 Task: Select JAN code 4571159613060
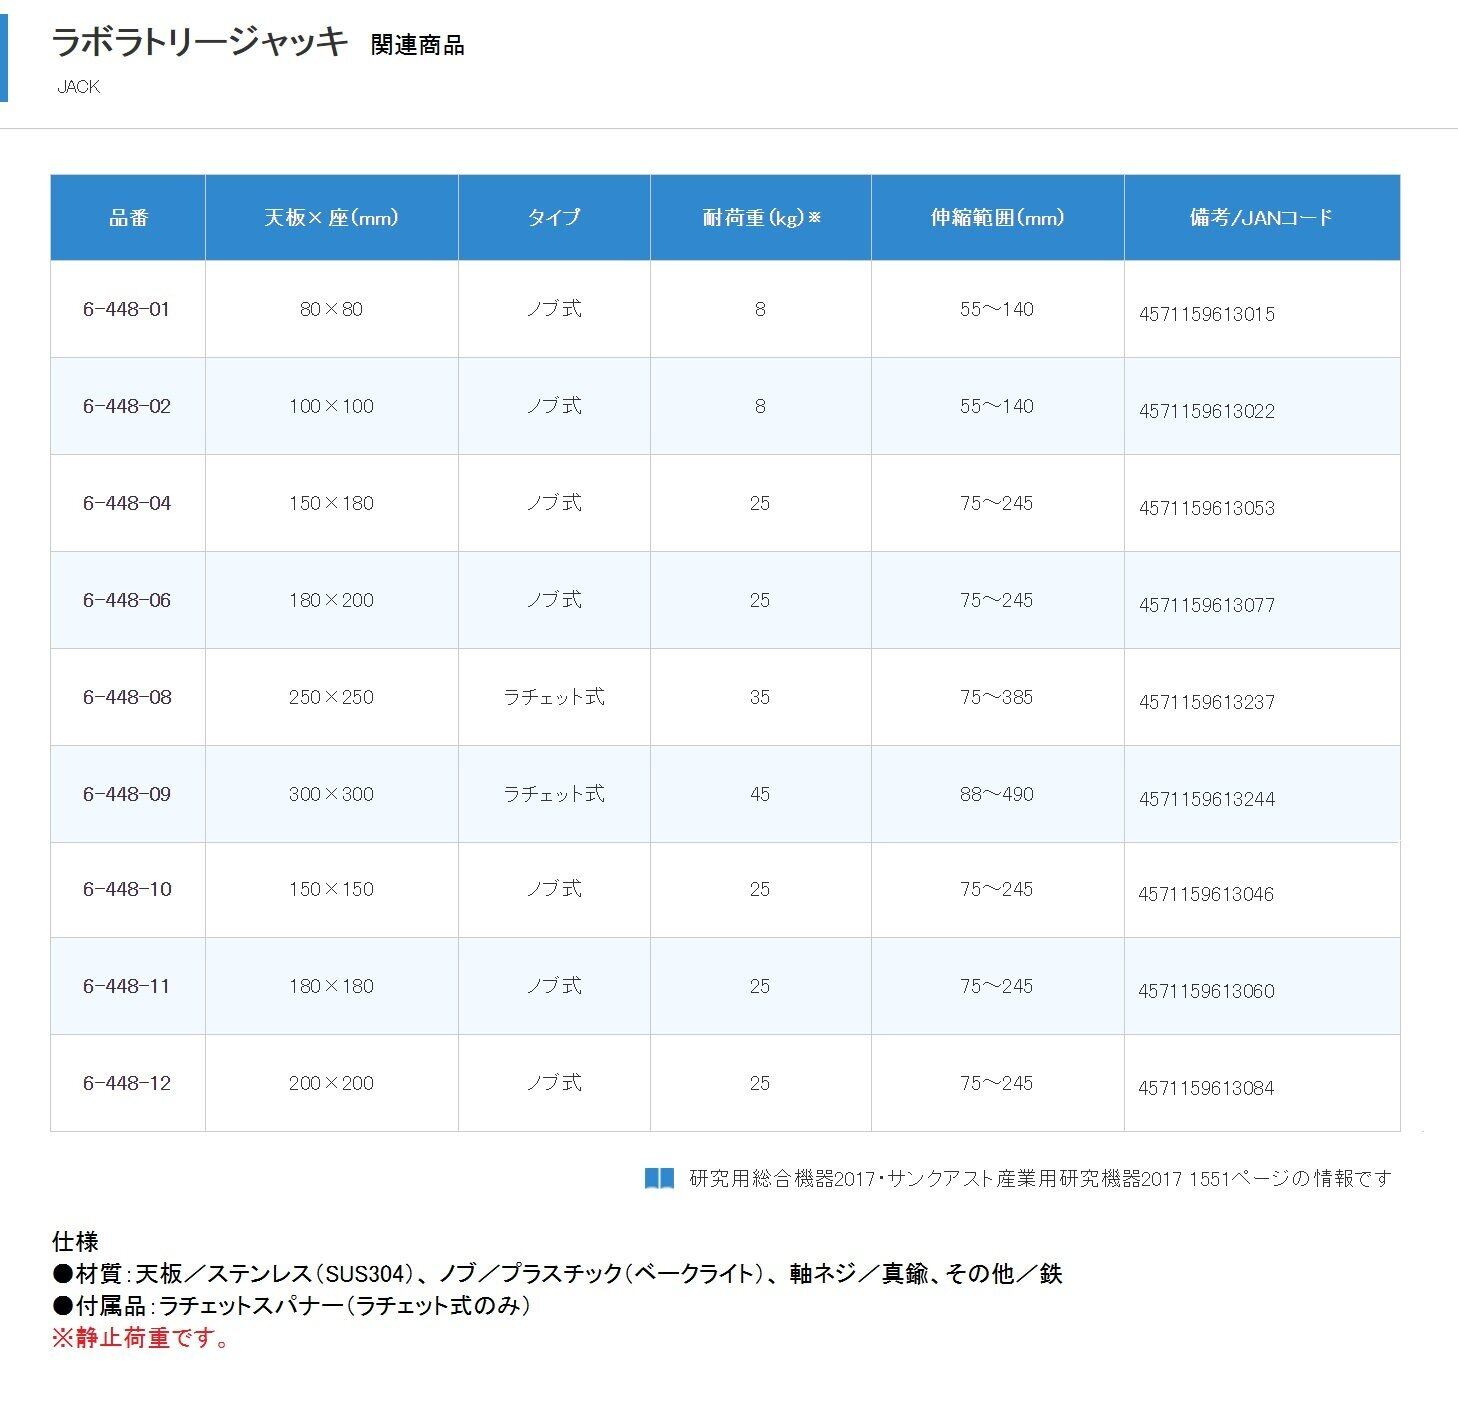(1206, 992)
